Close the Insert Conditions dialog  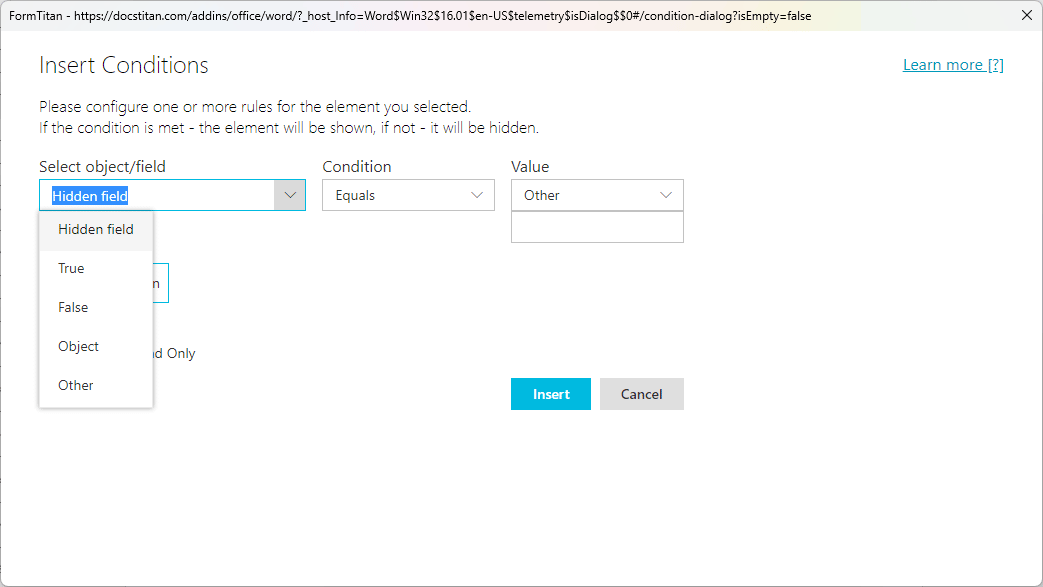[1027, 15]
